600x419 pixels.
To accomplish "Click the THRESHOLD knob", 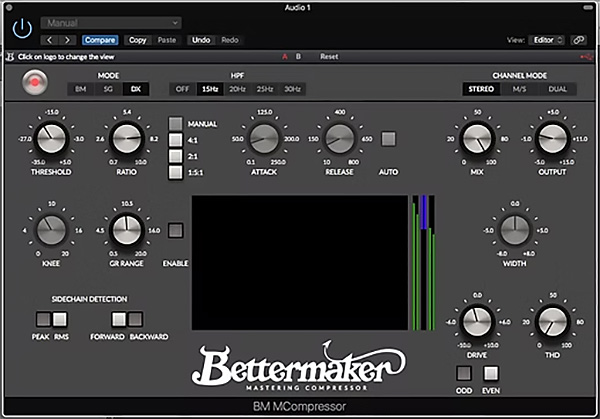I will [x=51, y=139].
